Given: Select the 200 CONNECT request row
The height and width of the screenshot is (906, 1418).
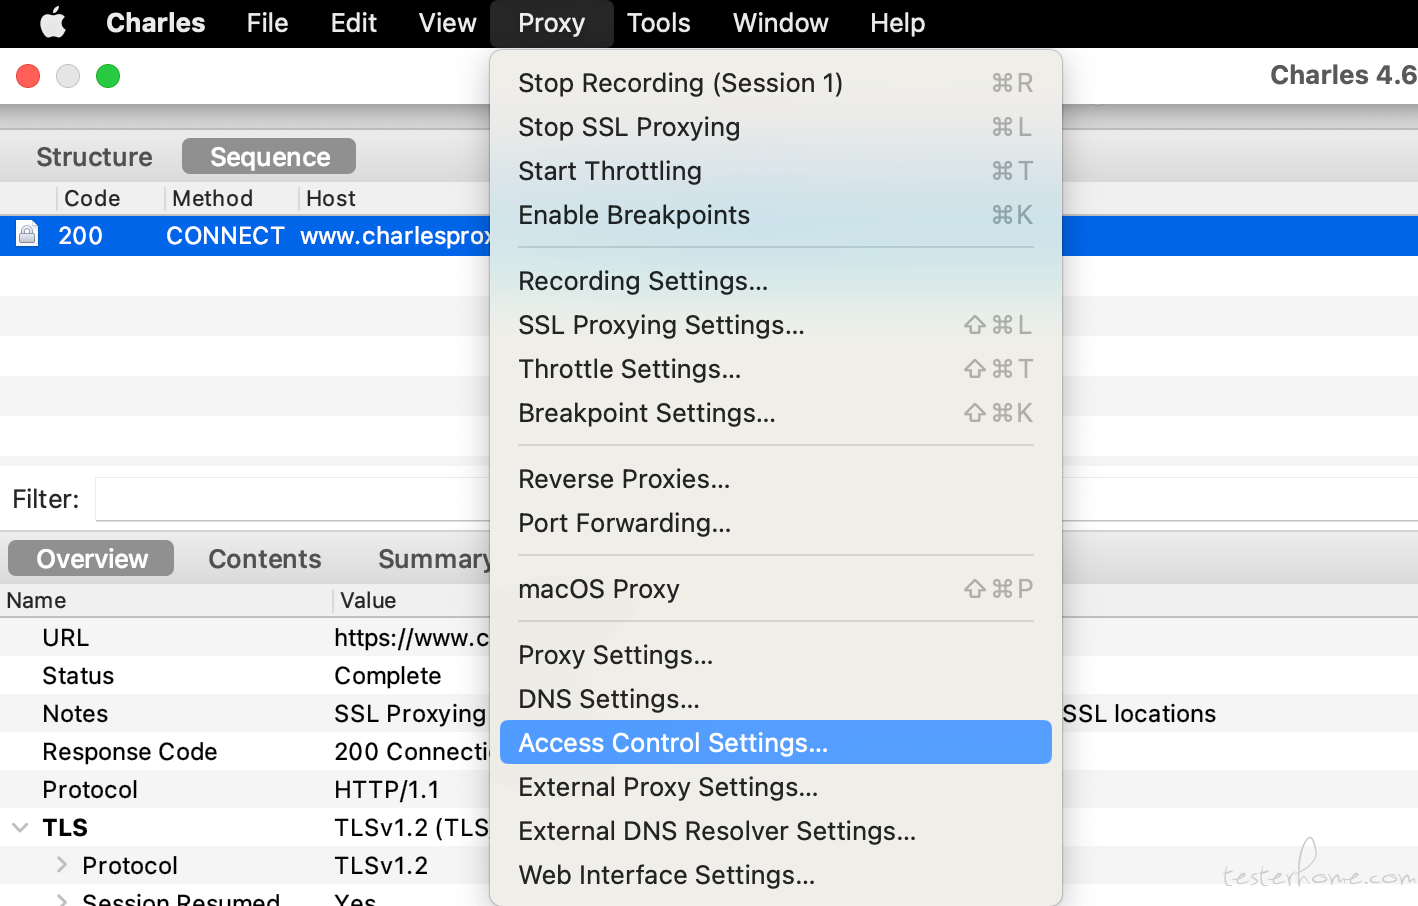Looking at the screenshot, I should tap(245, 236).
